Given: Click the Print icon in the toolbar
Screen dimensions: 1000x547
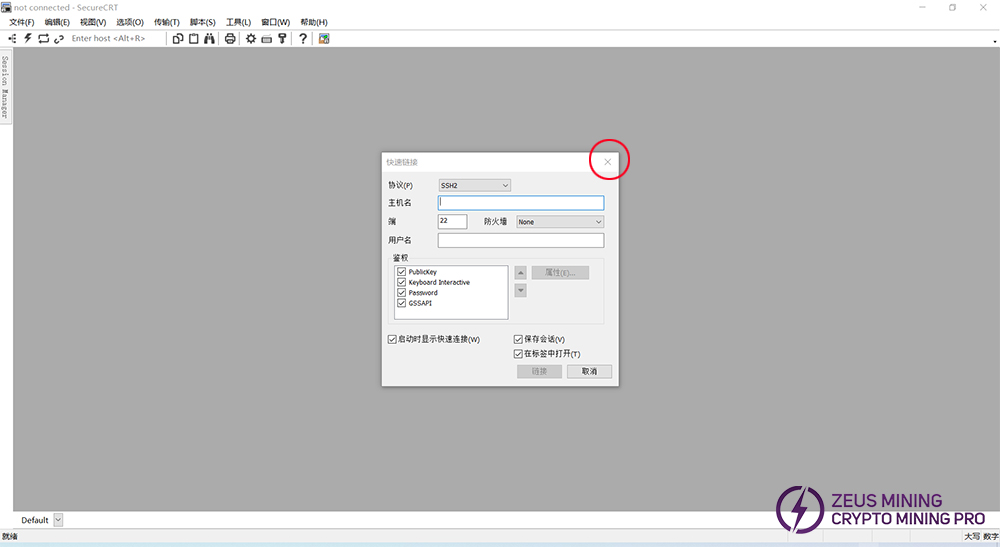Looking at the screenshot, I should click(230, 38).
